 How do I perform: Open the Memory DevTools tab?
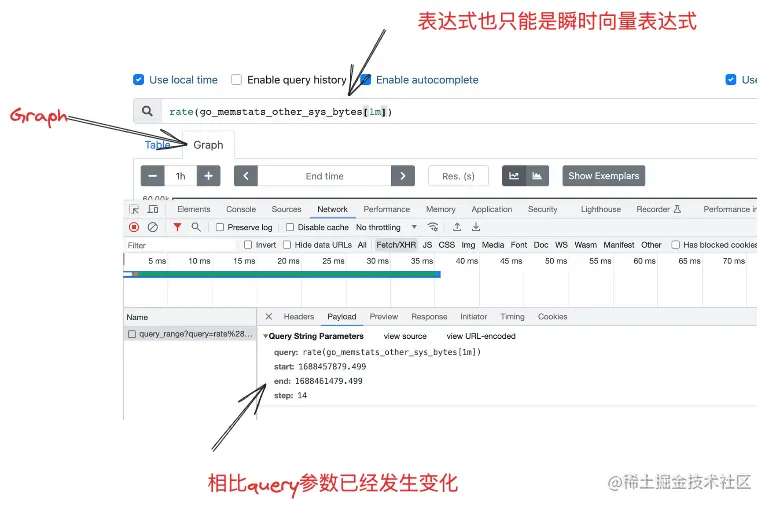click(x=441, y=209)
